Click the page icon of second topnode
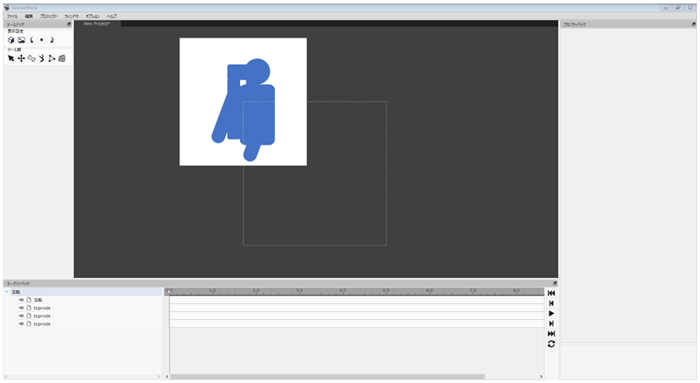The height and width of the screenshot is (383, 700). pos(29,316)
